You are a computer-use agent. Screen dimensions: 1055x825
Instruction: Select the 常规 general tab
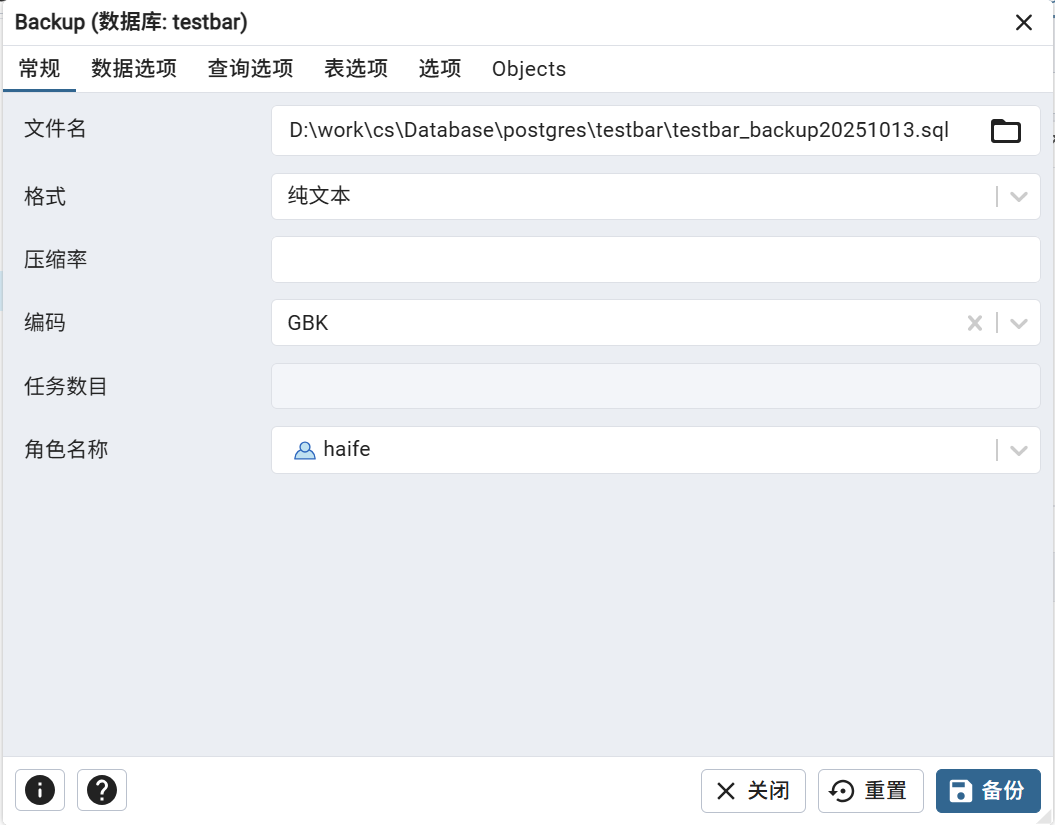point(40,69)
